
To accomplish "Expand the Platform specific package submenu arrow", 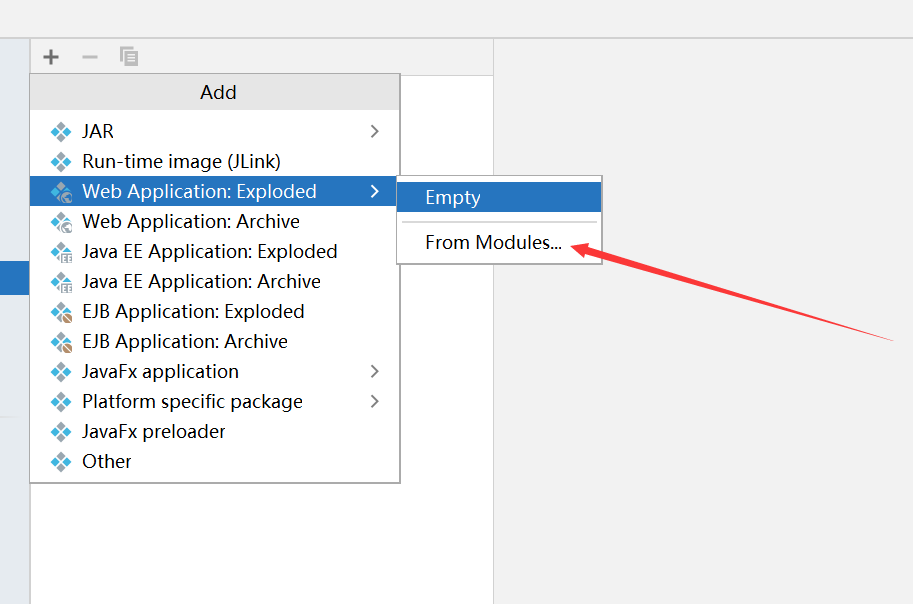I will (x=374, y=402).
